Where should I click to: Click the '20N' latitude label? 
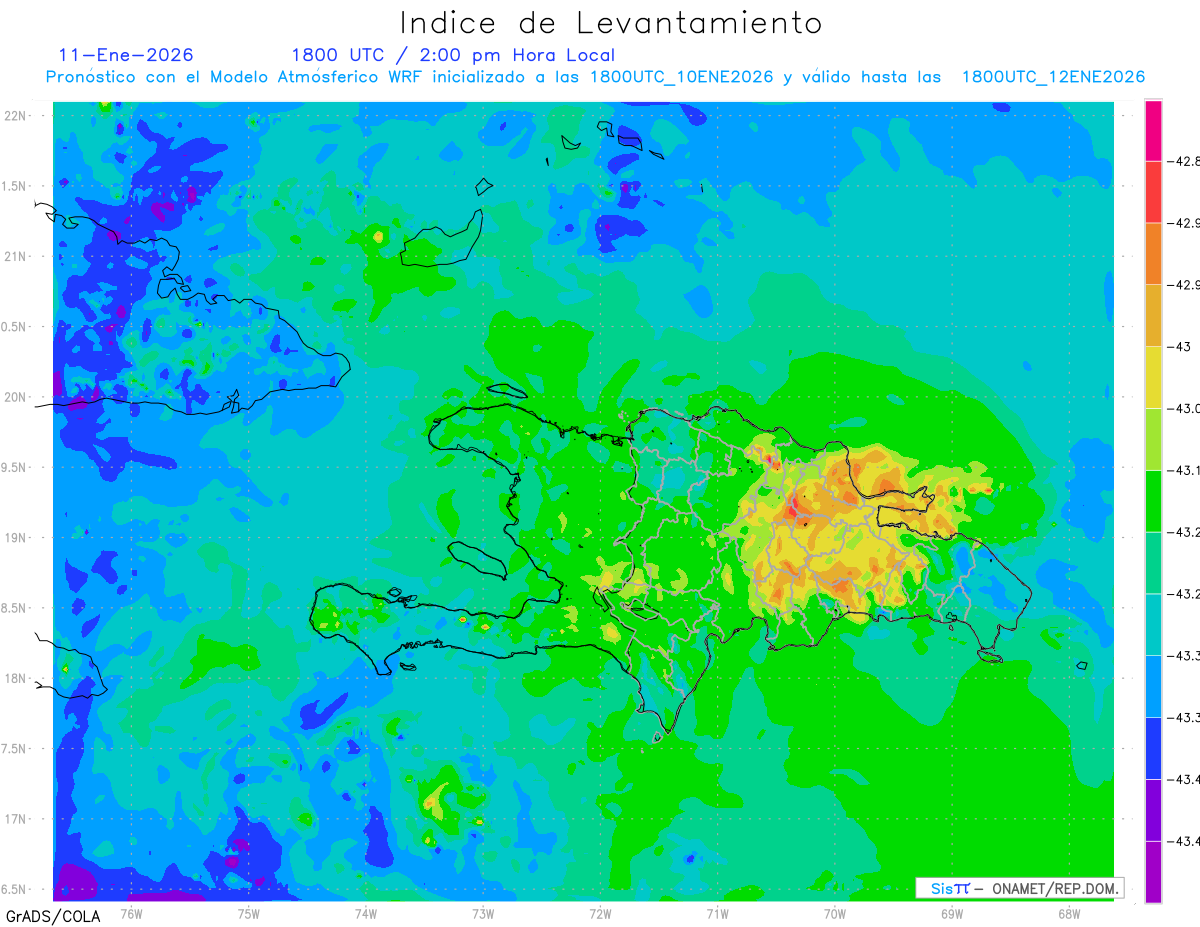[x=16, y=397]
